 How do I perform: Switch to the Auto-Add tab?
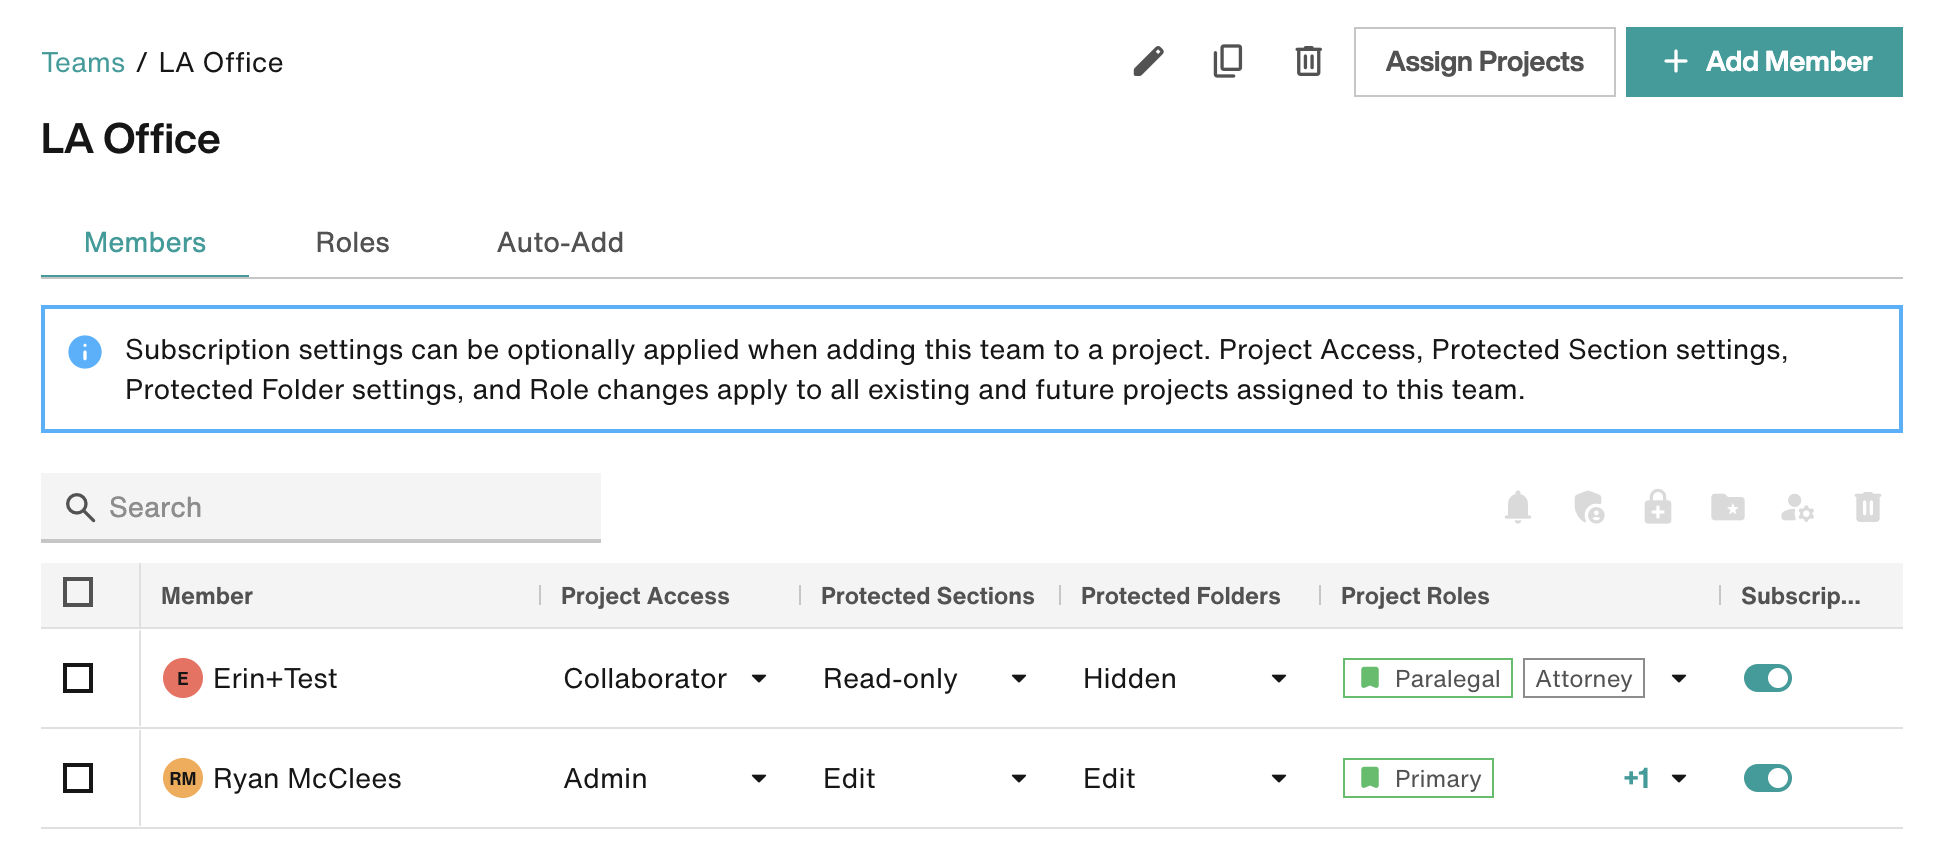(560, 243)
